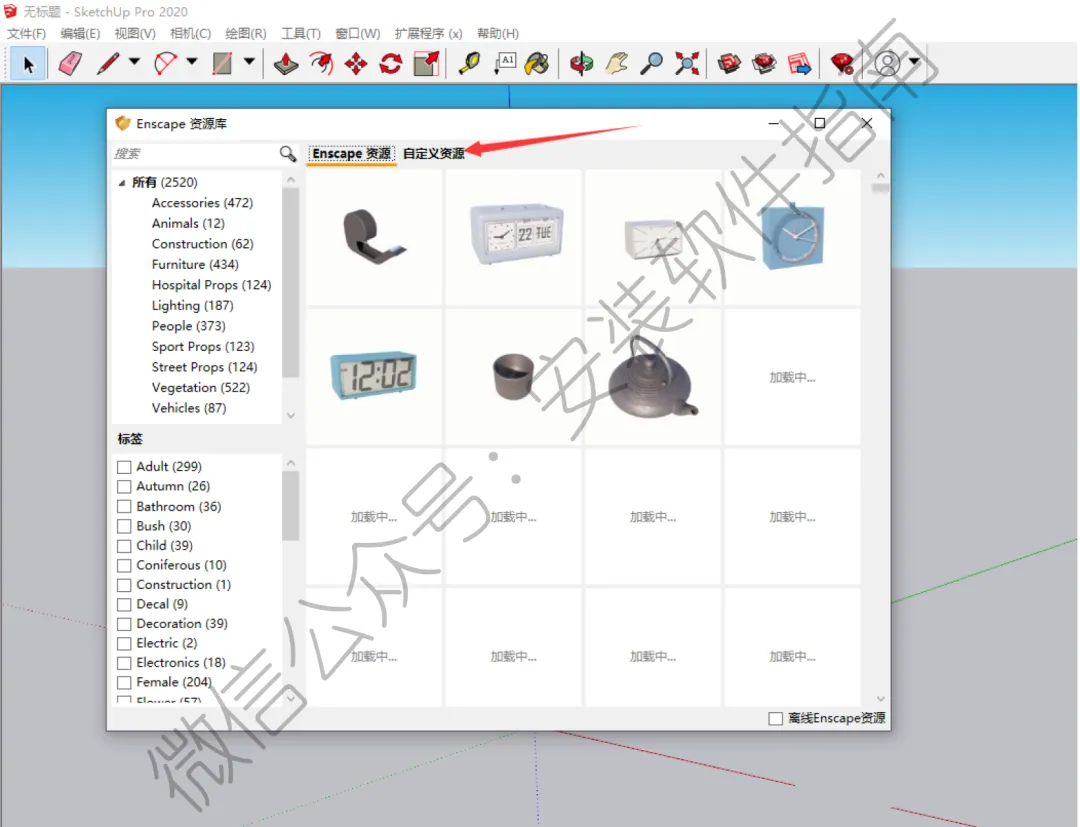The width and height of the screenshot is (1080, 827).
Task: Click the Send to LayOut icon
Action: [x=800, y=64]
